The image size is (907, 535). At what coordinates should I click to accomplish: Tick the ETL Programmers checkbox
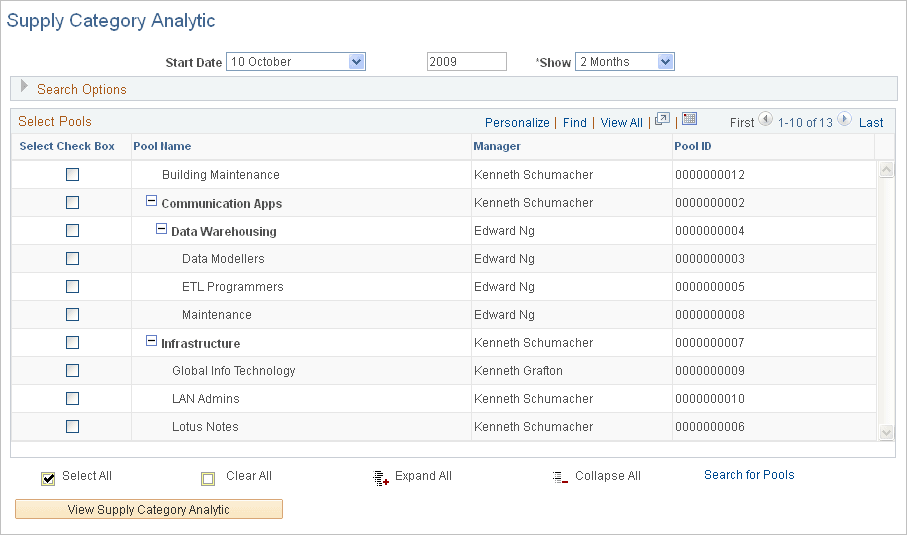click(72, 286)
